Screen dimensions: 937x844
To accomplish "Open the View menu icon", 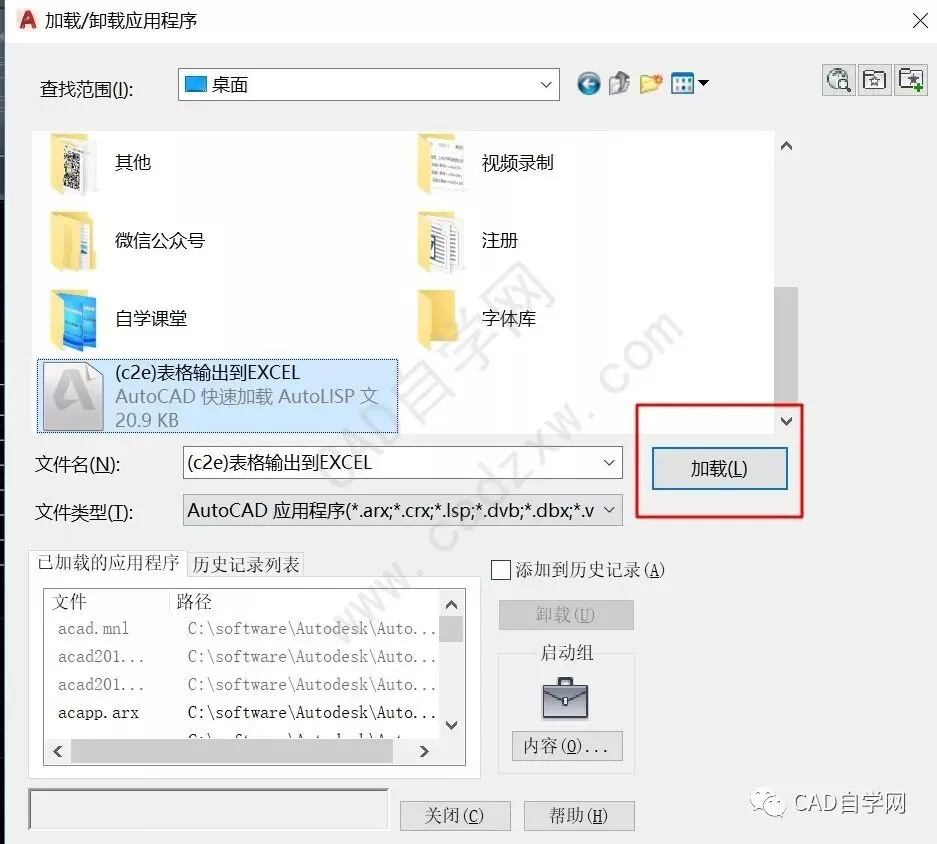I will [x=689, y=83].
